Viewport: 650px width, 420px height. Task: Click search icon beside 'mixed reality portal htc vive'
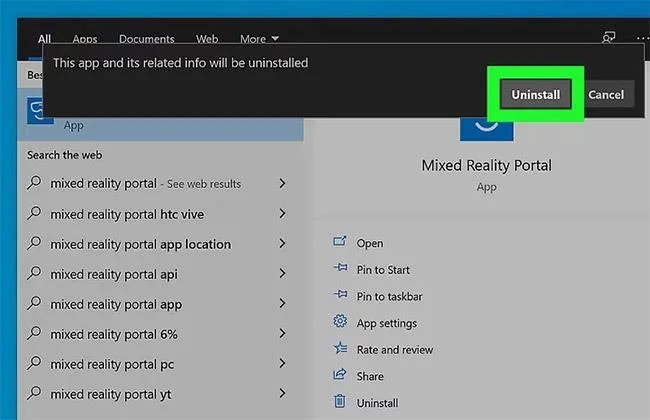tap(34, 213)
